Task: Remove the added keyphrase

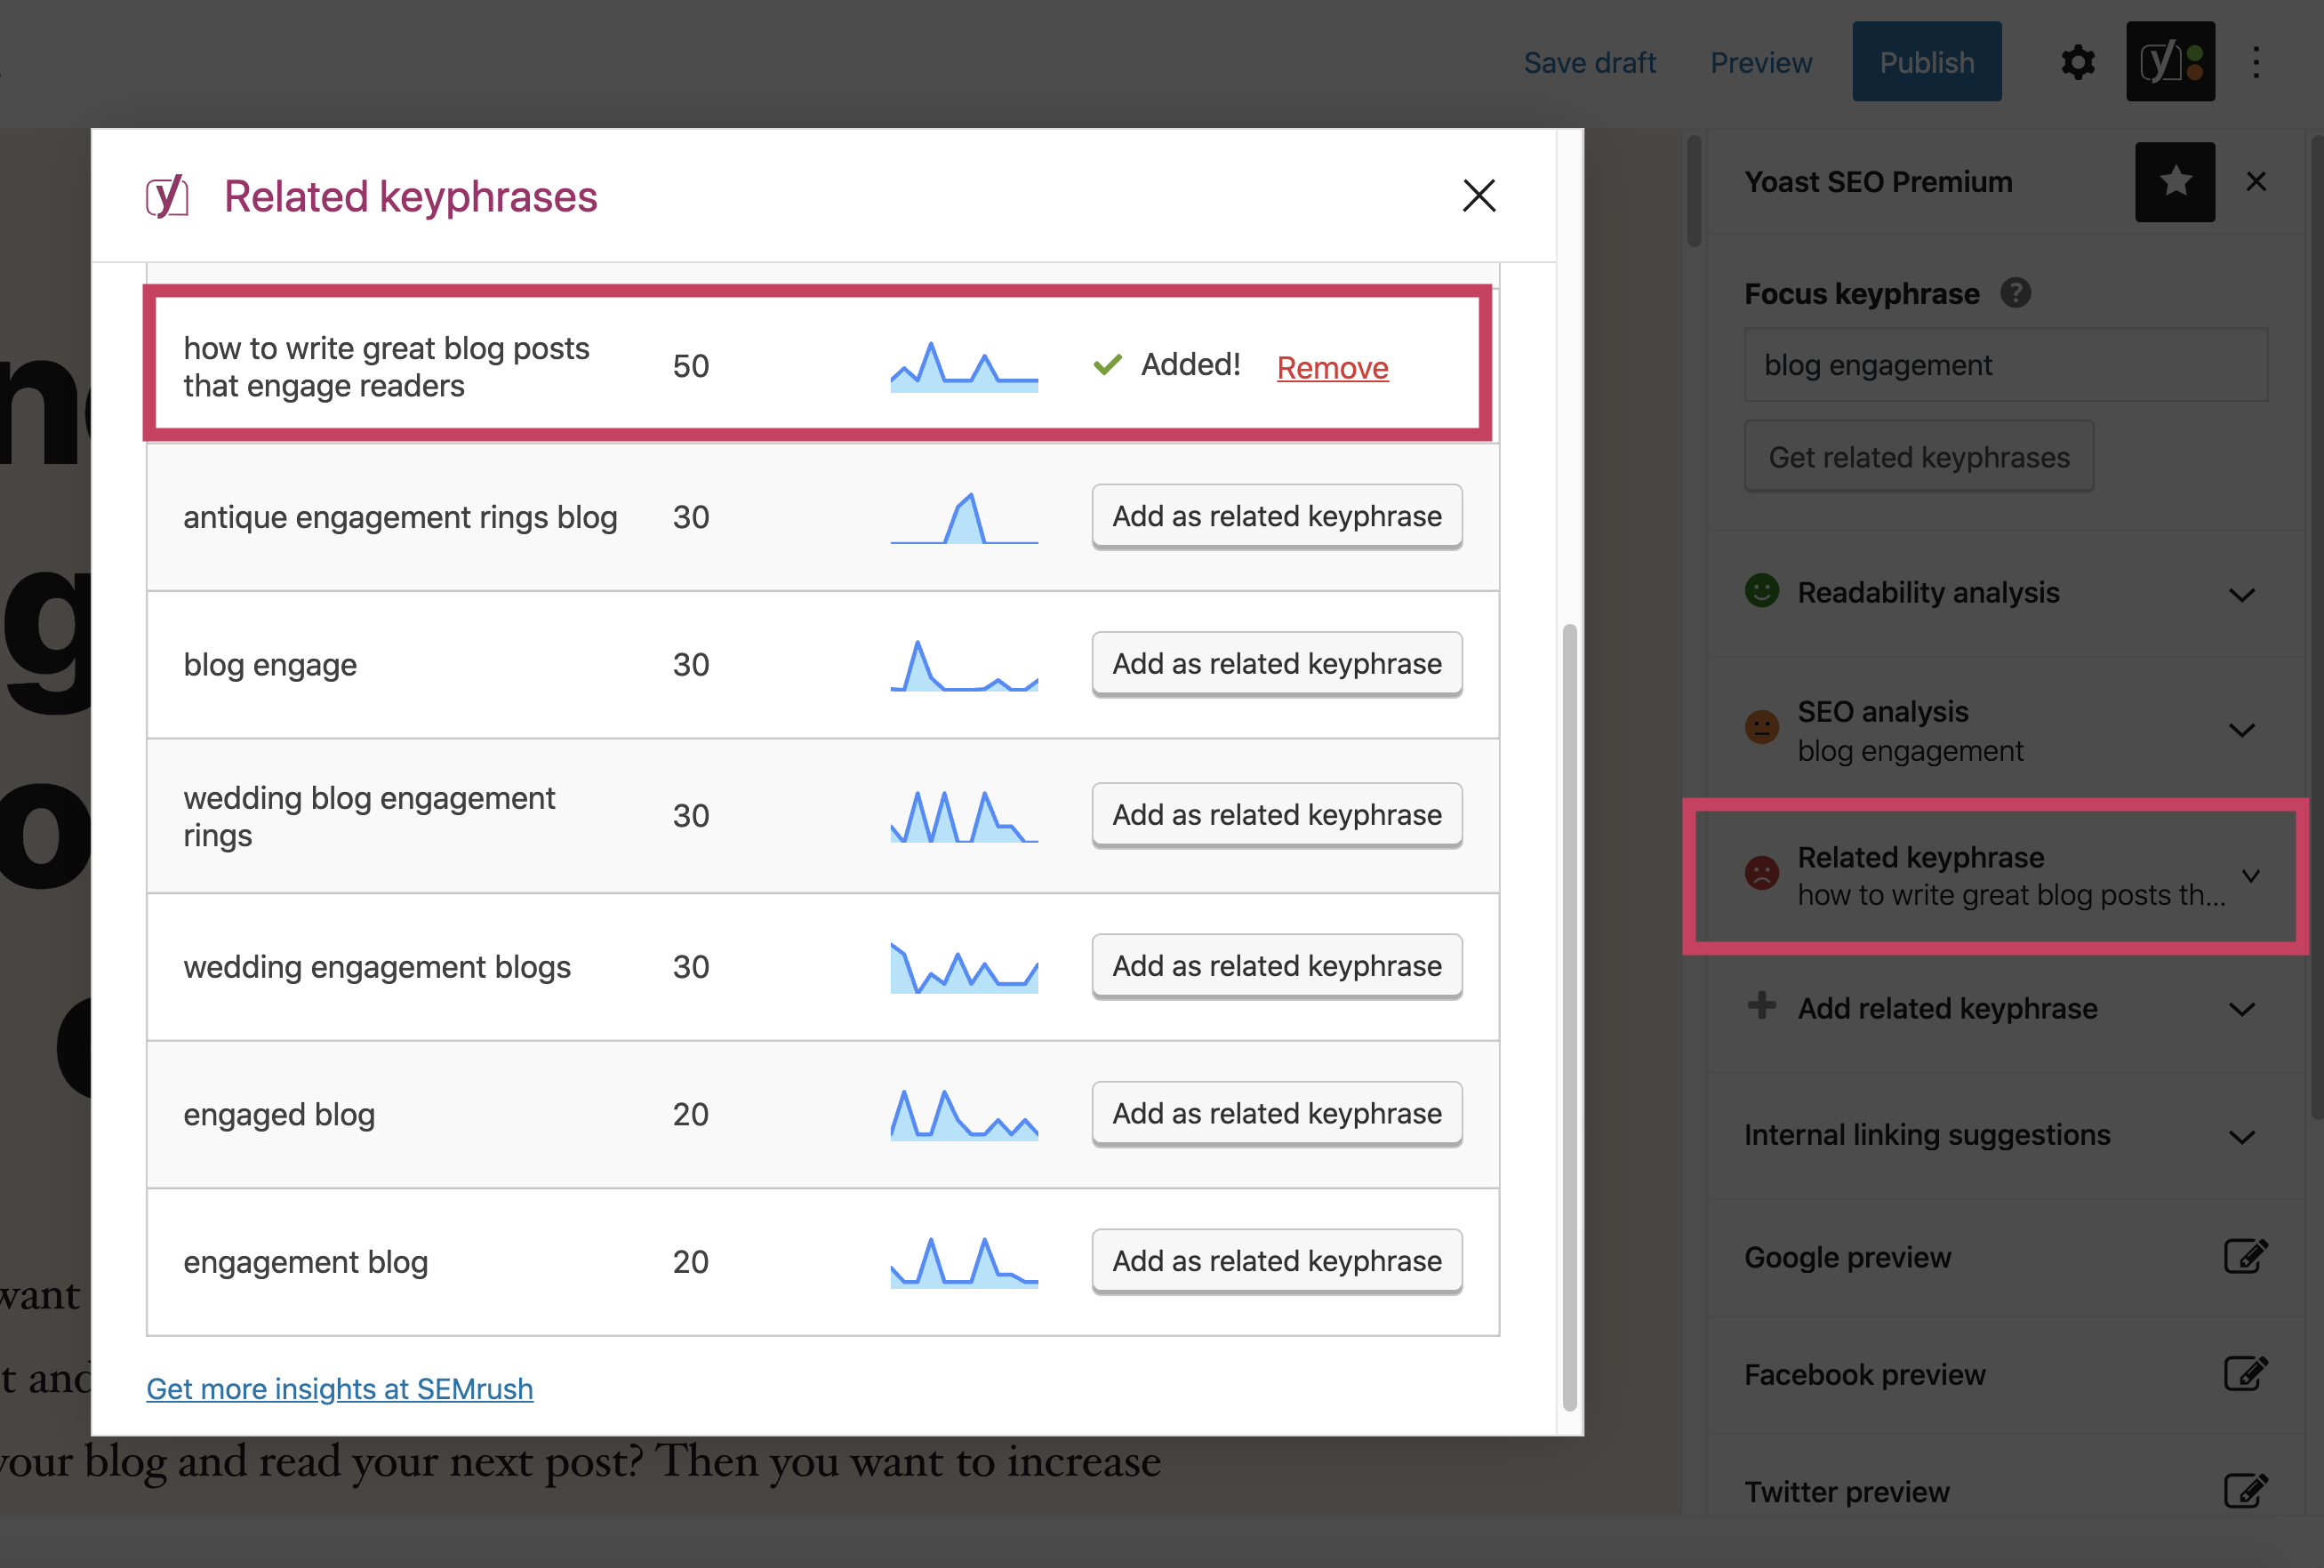Action: tap(1332, 367)
